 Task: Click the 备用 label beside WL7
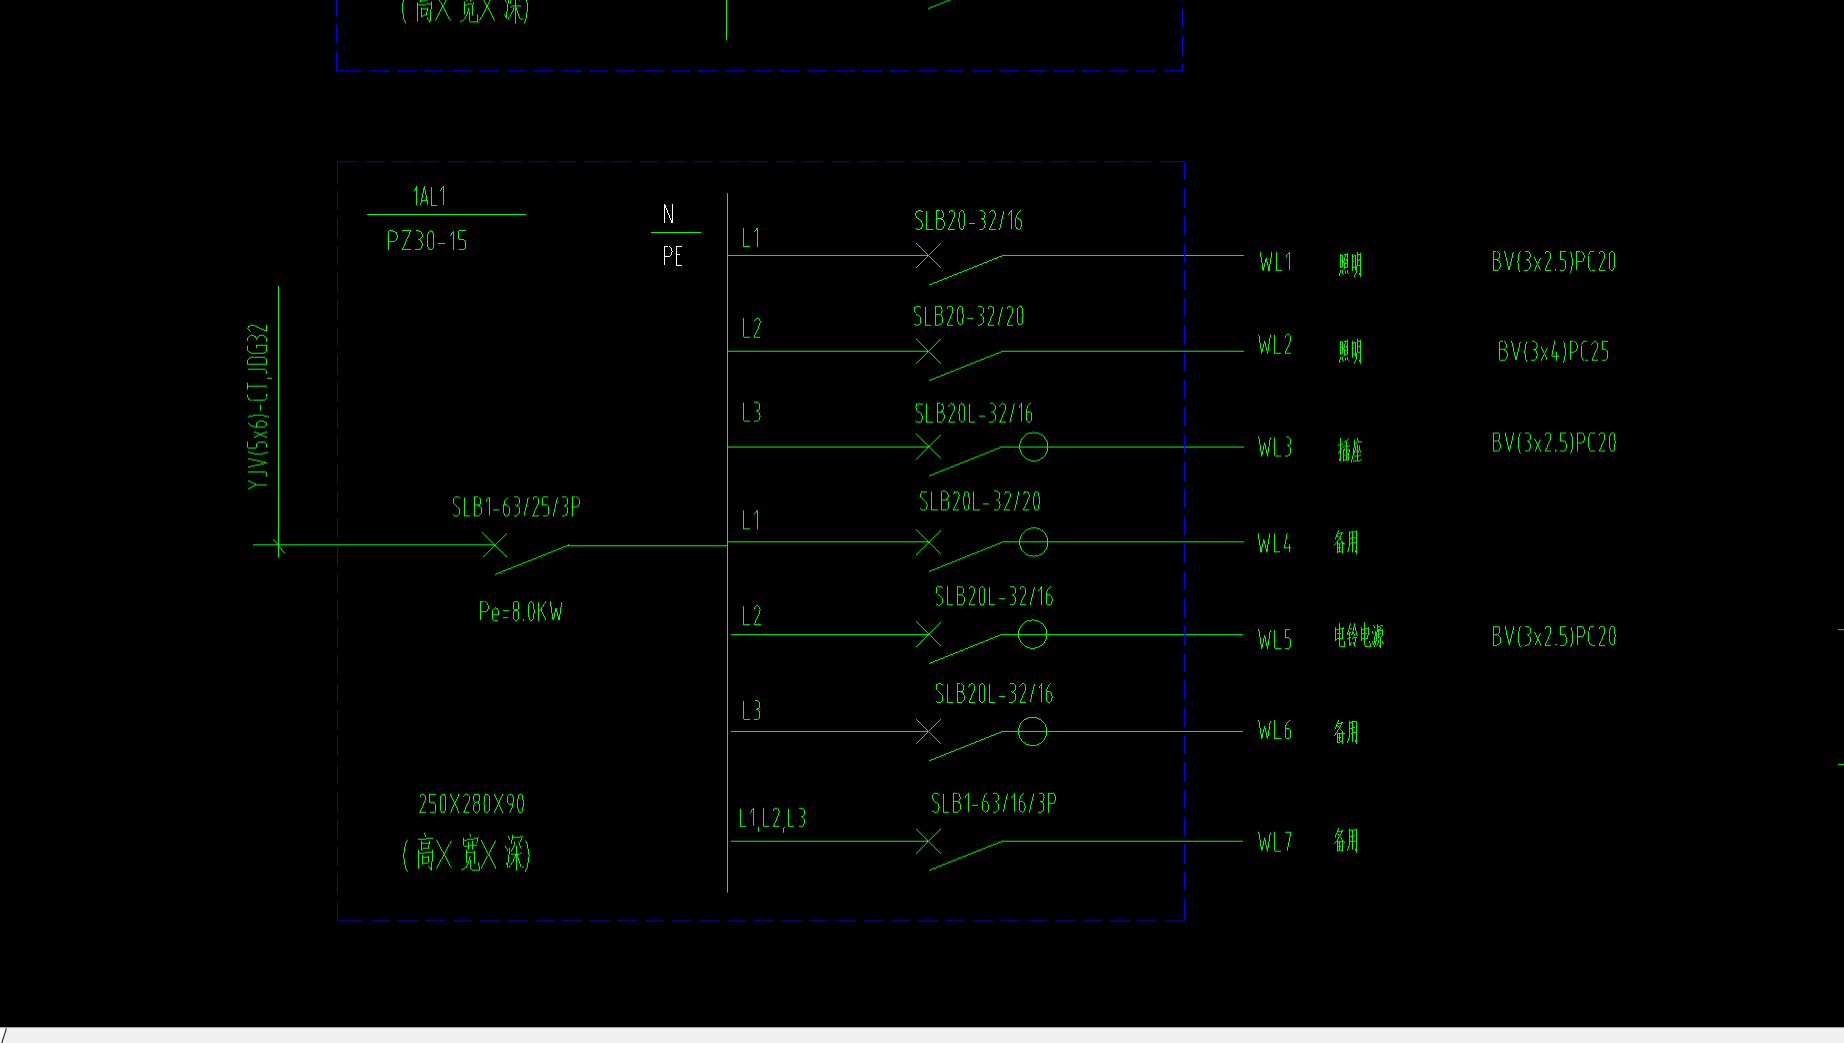point(1346,840)
